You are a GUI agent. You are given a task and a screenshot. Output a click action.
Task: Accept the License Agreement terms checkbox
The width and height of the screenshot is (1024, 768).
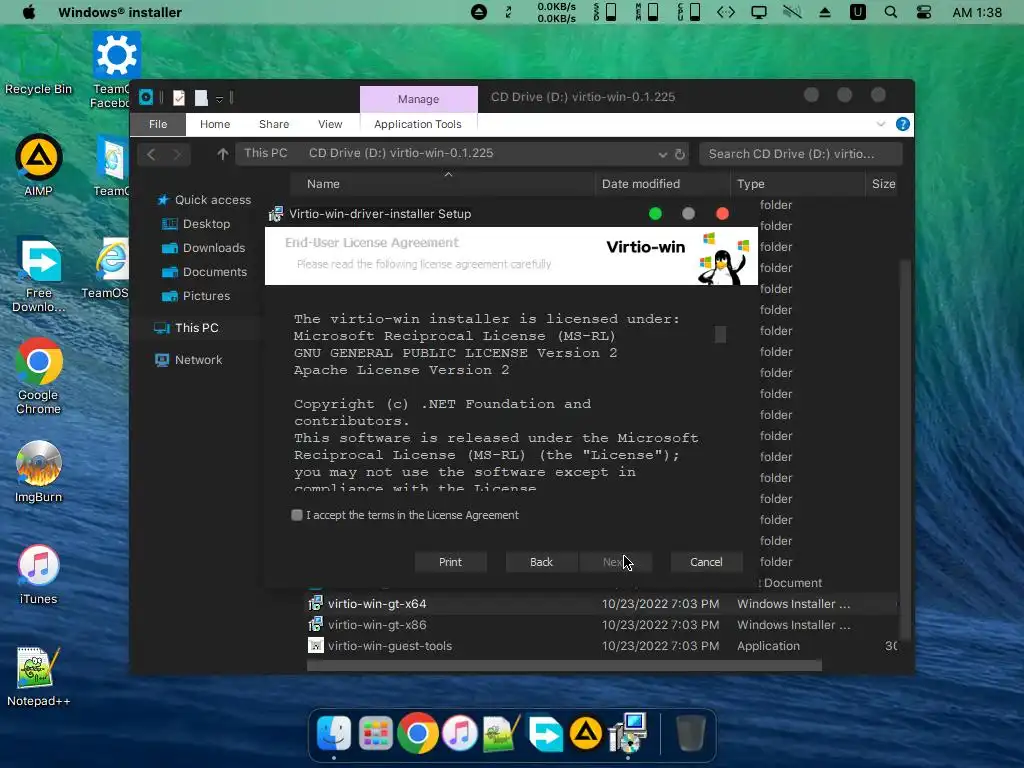tap(297, 515)
